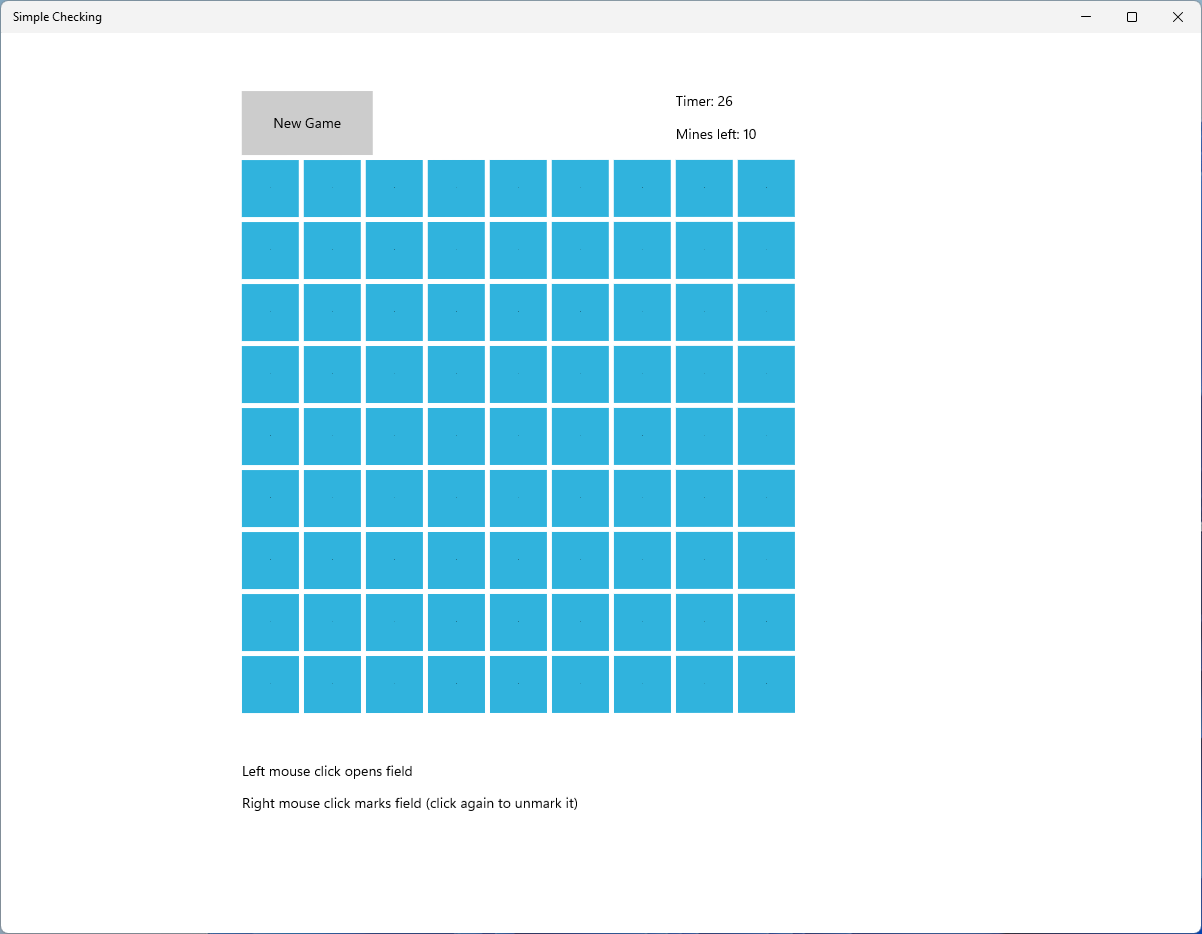Viewport: 1202px width, 934px height.
Task: Open the cell in row 9, column 5
Action: (x=518, y=684)
